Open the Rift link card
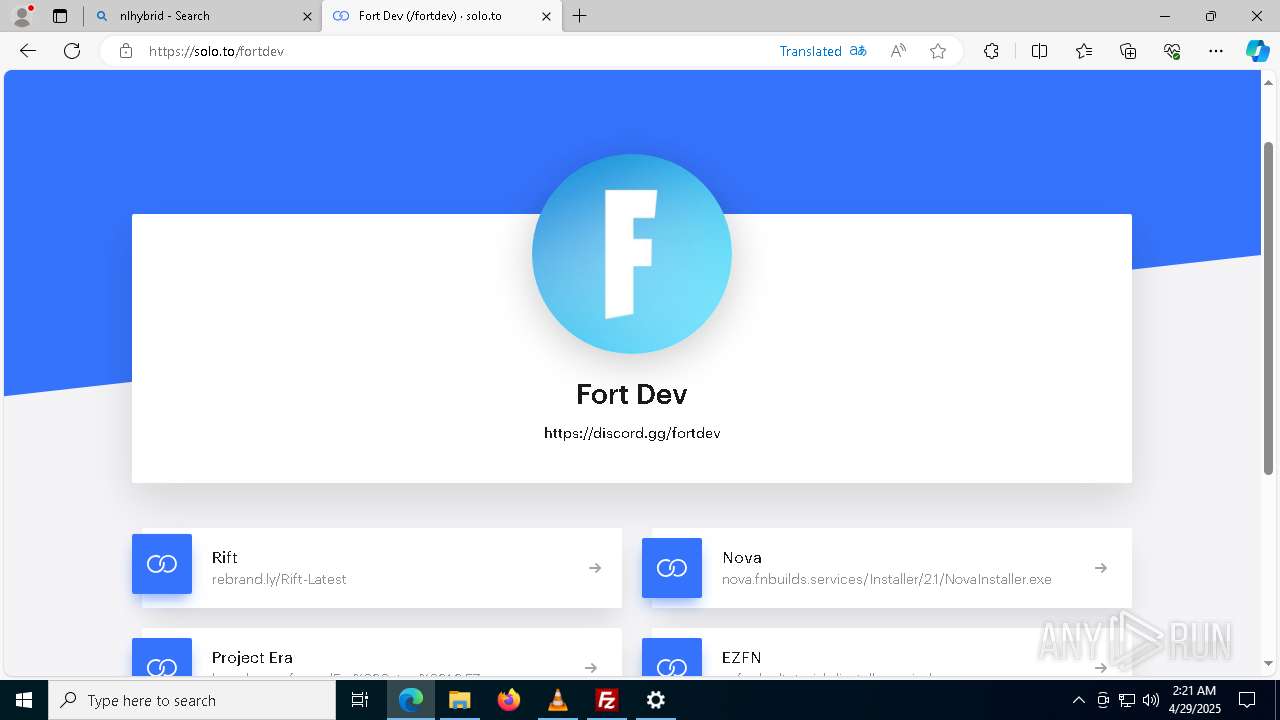The width and height of the screenshot is (1280, 720). click(x=377, y=568)
